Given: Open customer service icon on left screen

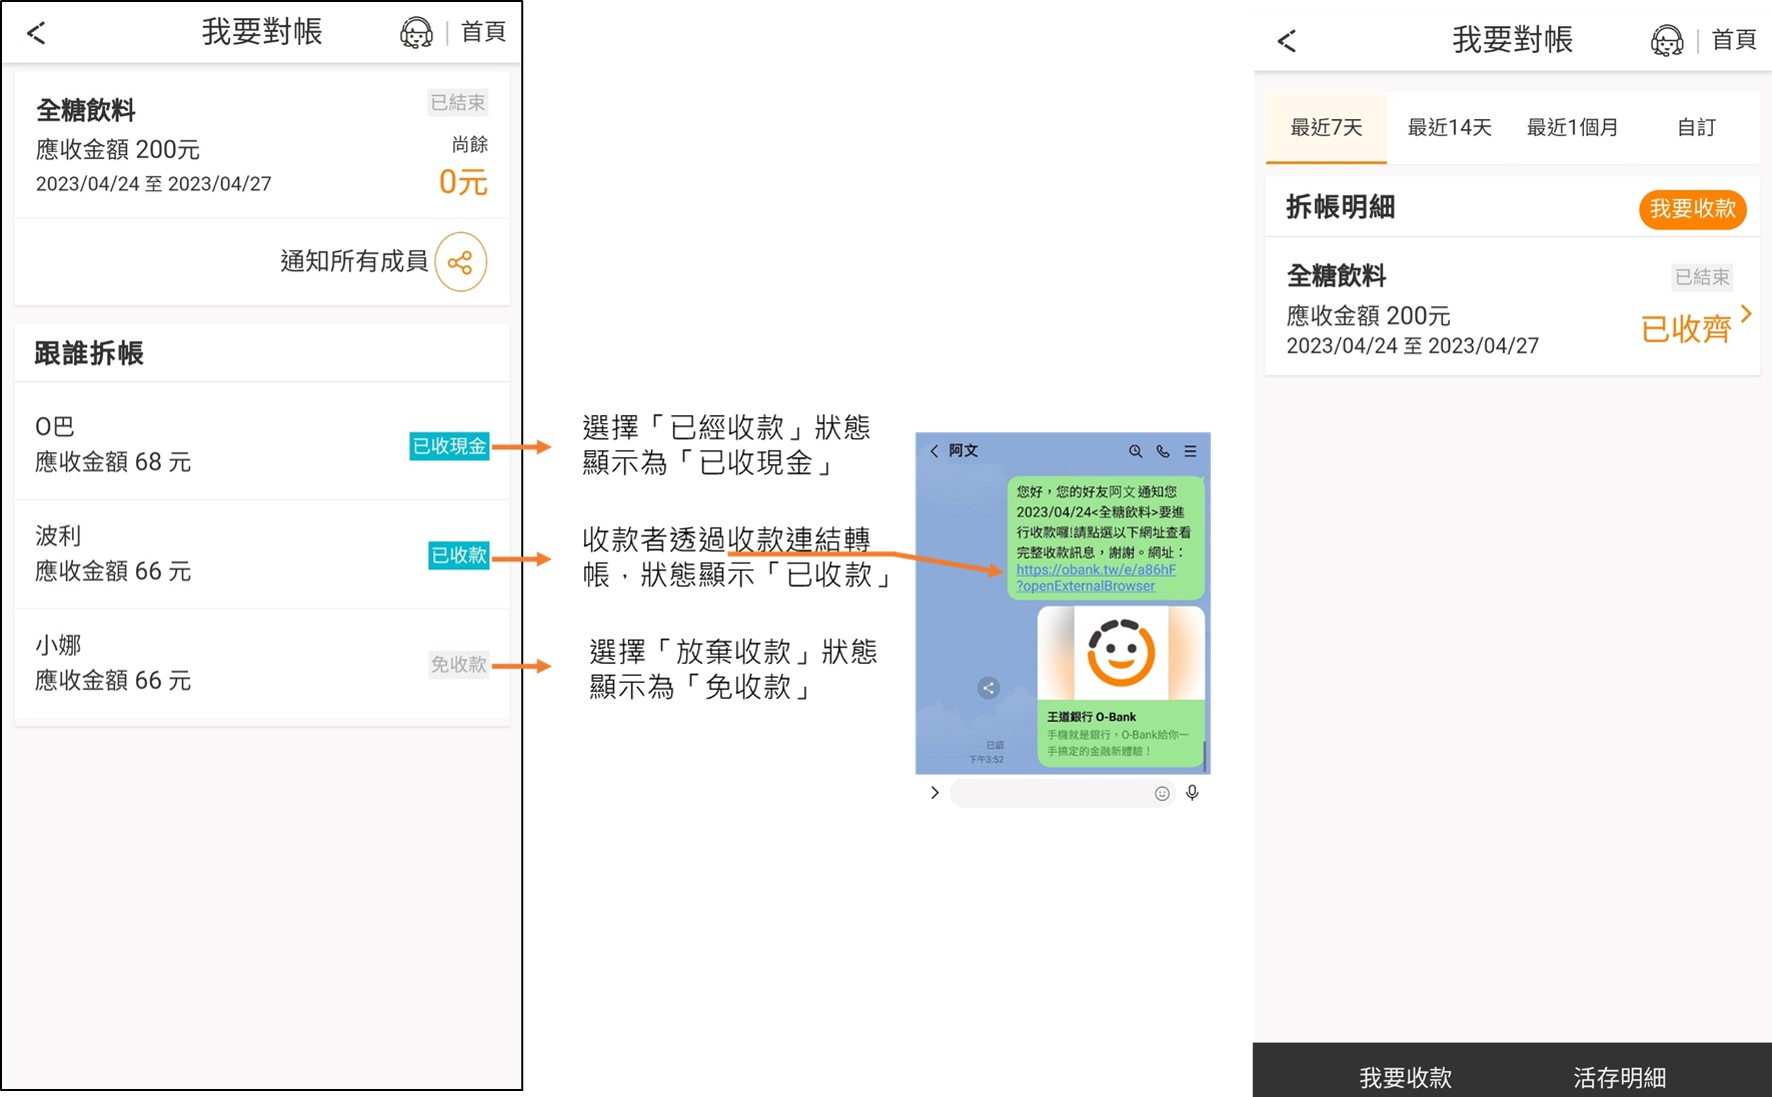Looking at the screenshot, I should 416,33.
